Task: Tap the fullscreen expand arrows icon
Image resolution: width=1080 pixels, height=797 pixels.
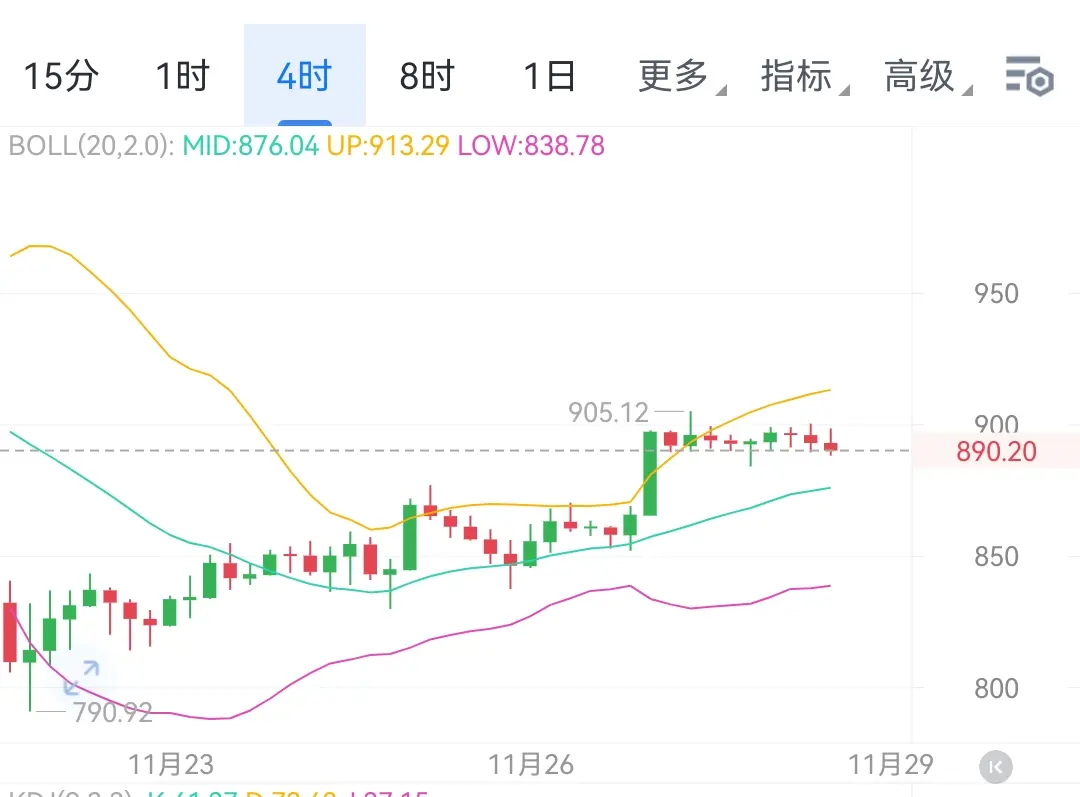Action: pos(81,677)
